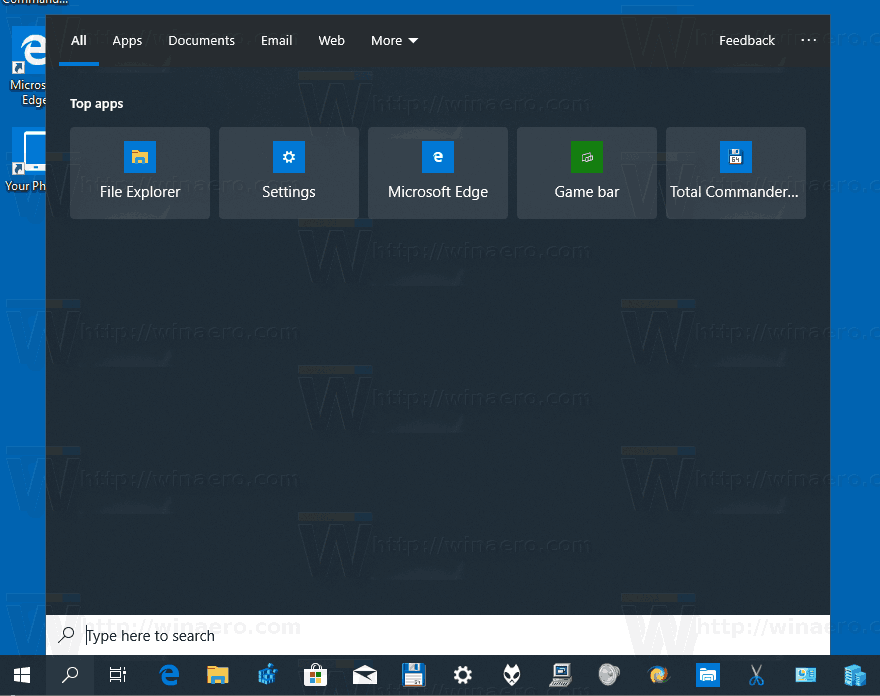Viewport: 880px width, 696px height.
Task: Select the Documents search tab
Action: pos(201,41)
